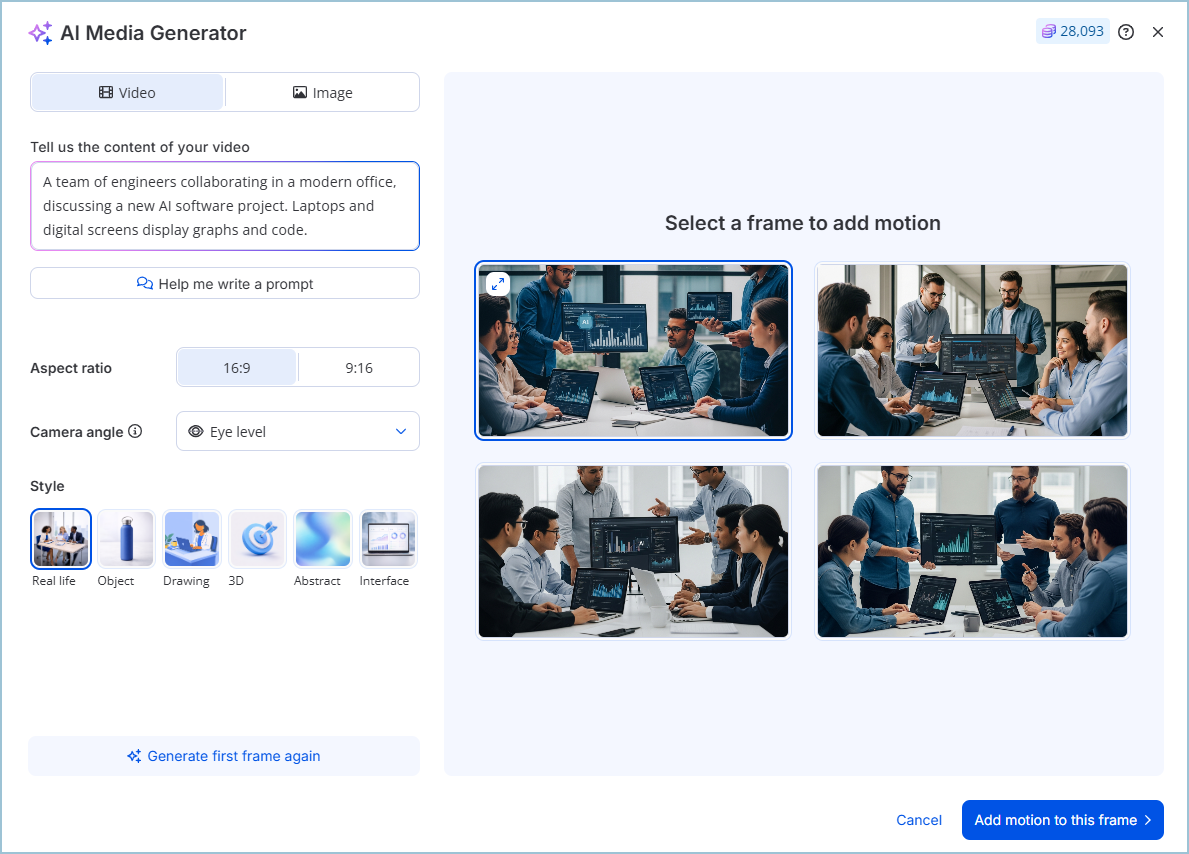The image size is (1189, 854).
Task: Click the credits coin balance 28,093
Action: click(x=1072, y=32)
